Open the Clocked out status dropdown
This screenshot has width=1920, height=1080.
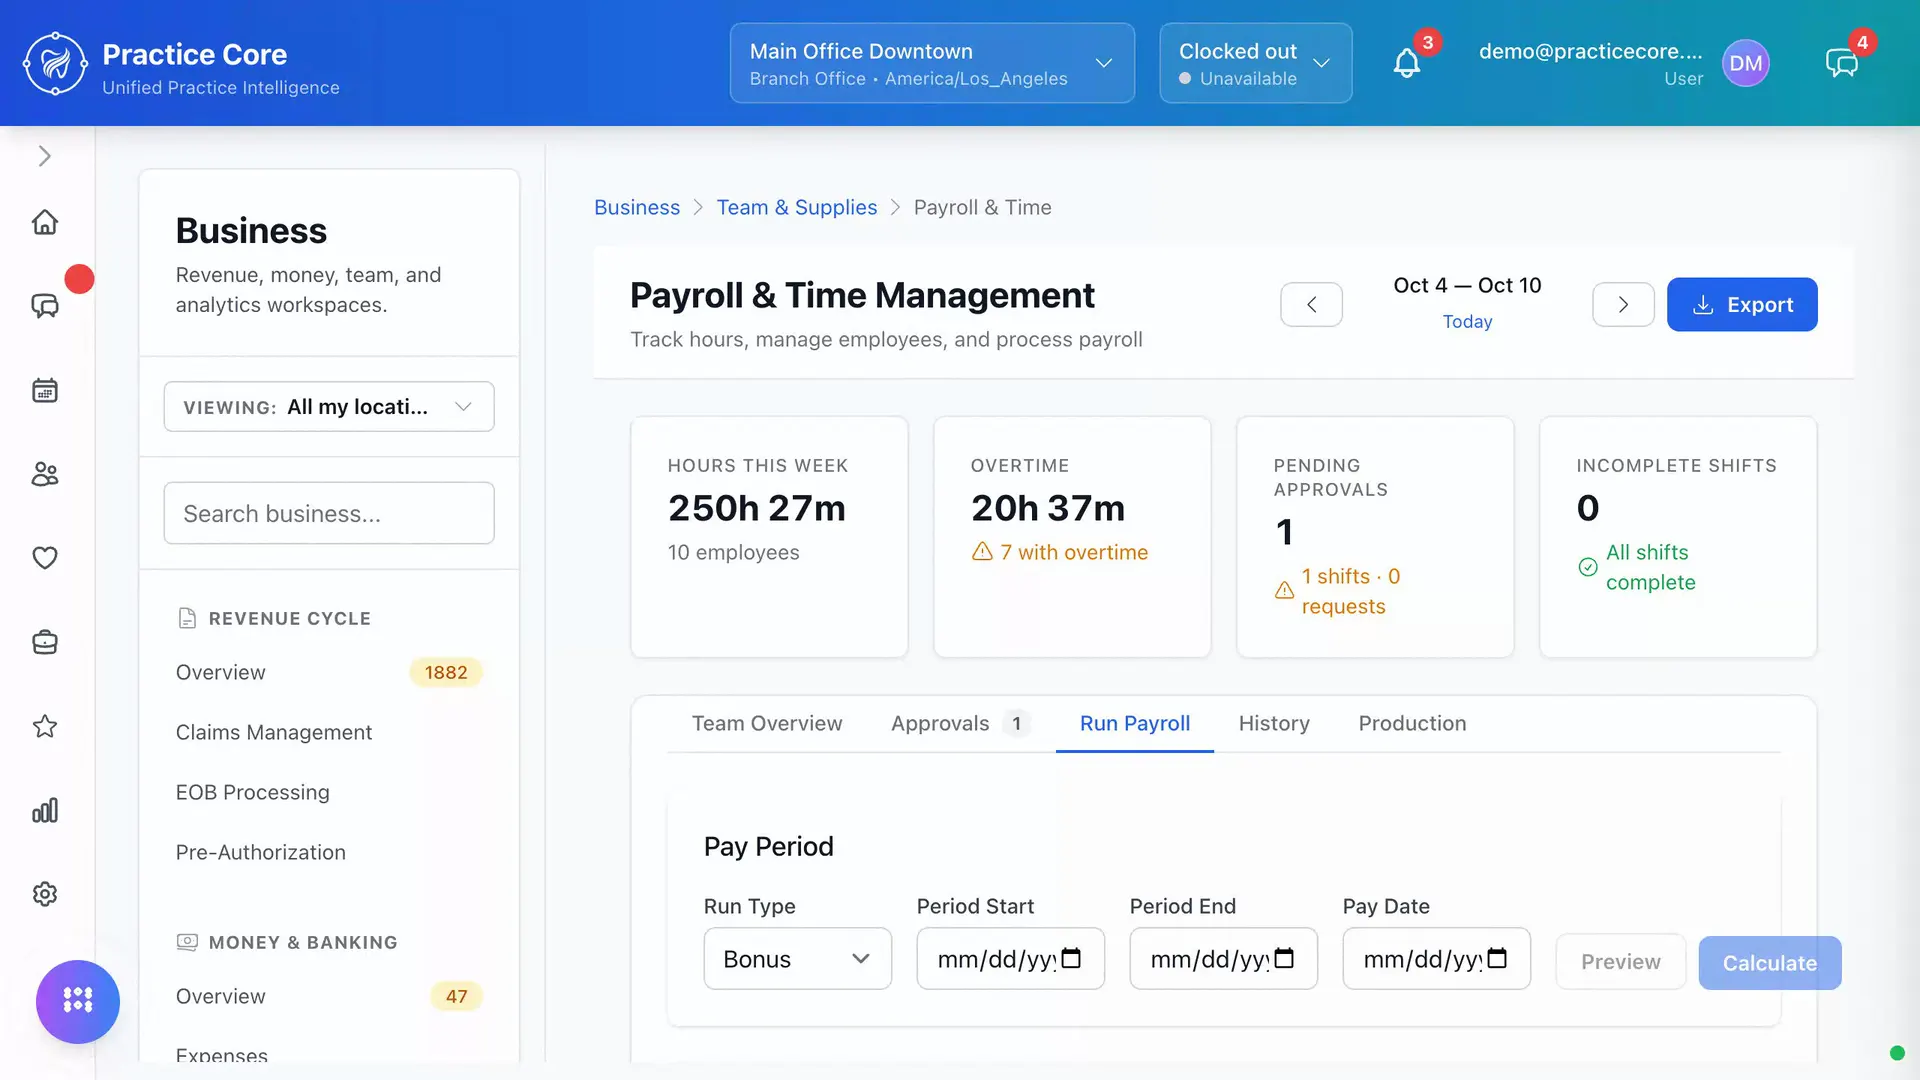(x=1256, y=63)
